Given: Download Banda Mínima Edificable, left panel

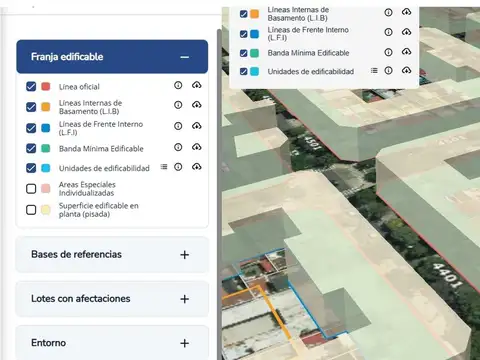Looking at the screenshot, I should click(197, 147).
